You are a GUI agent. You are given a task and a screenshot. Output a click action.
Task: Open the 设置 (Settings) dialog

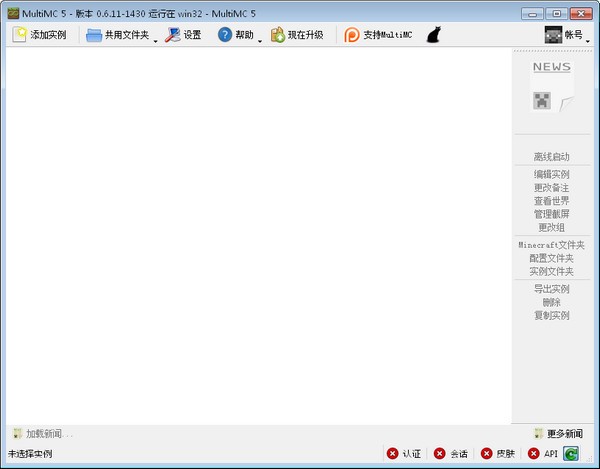pyautogui.click(x=183, y=35)
